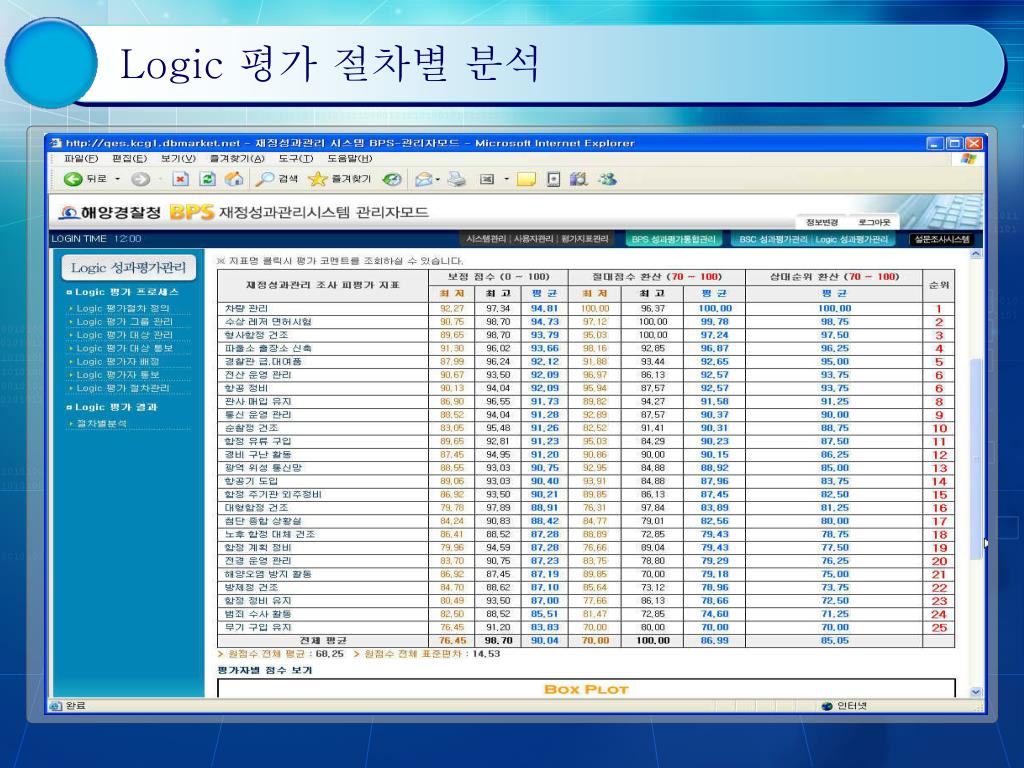This screenshot has width=1024, height=768.
Task: Click the Edit page toolbar icon
Action: click(x=487, y=179)
